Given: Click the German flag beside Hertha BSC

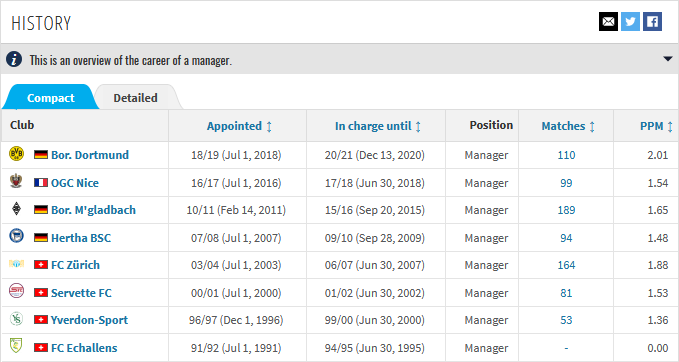Looking at the screenshot, I should [41, 238].
